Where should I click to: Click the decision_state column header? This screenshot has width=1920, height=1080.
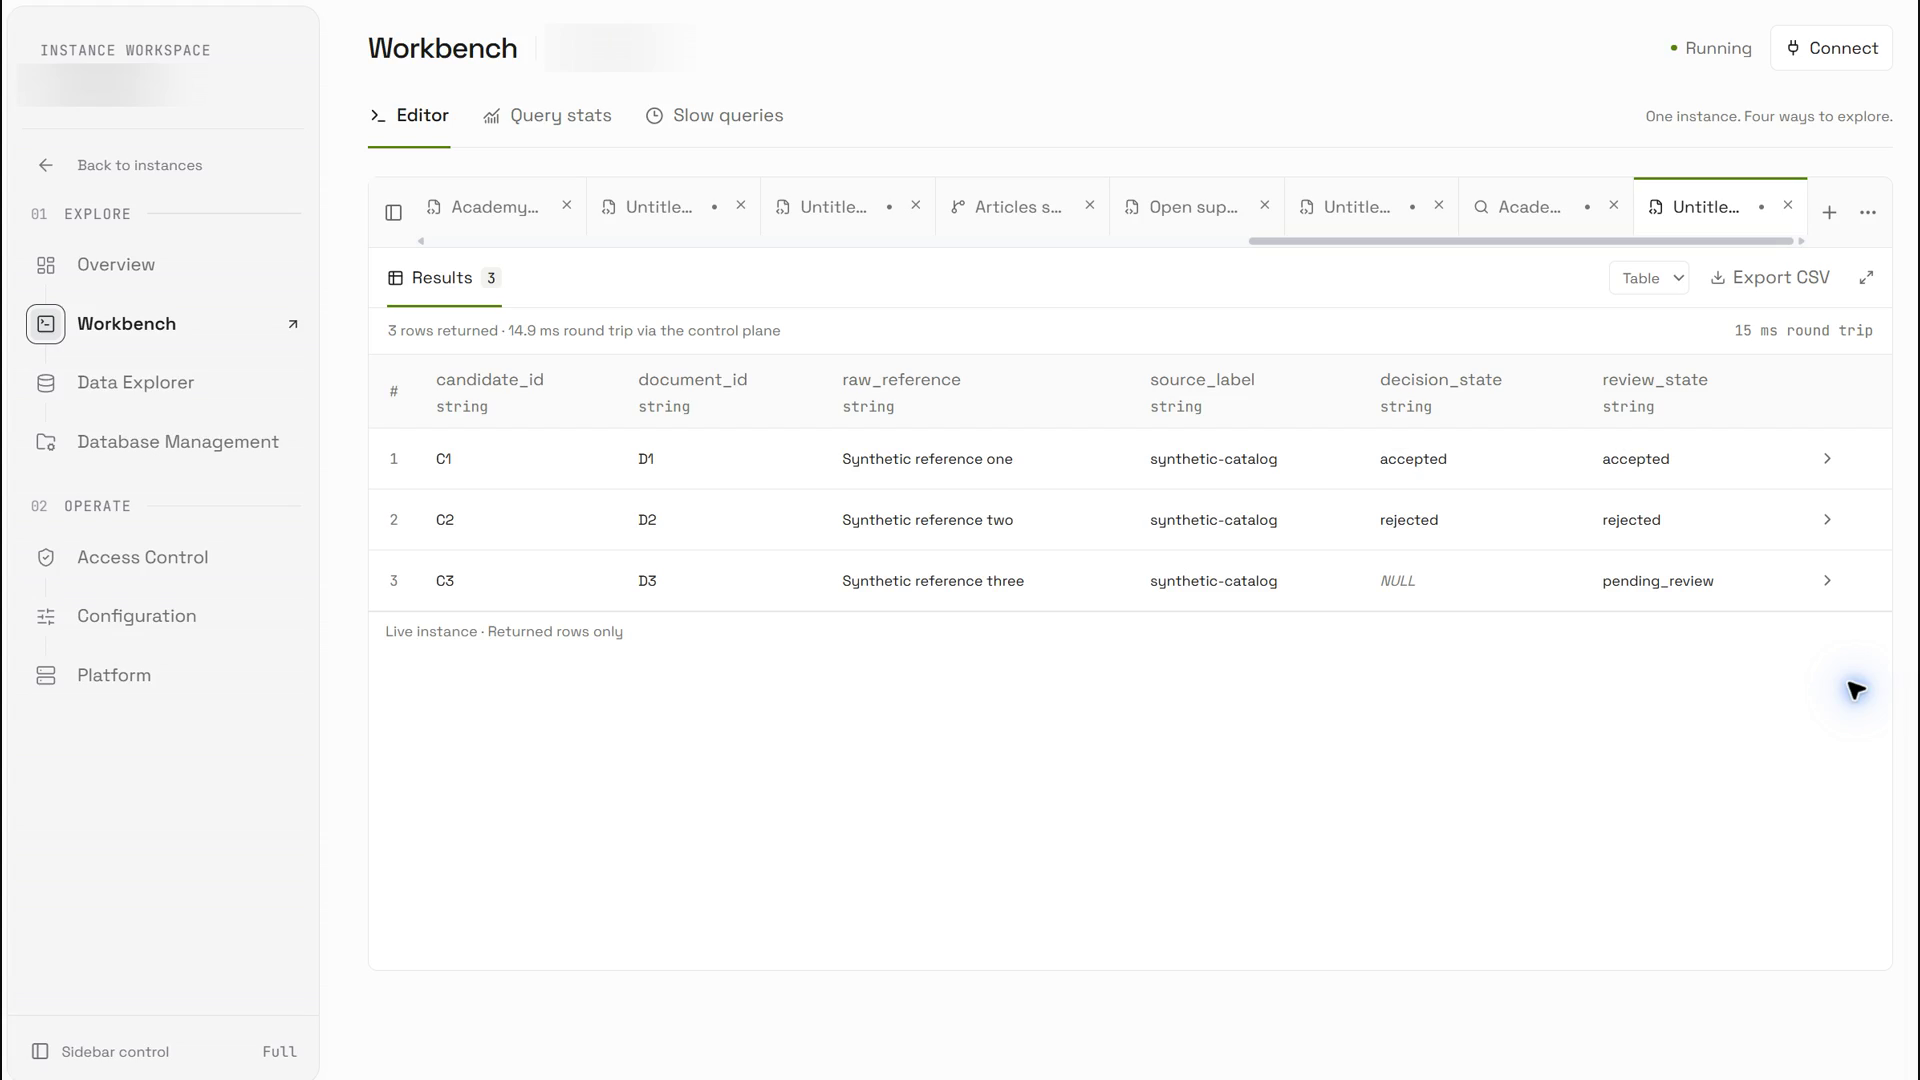[x=1440, y=380]
